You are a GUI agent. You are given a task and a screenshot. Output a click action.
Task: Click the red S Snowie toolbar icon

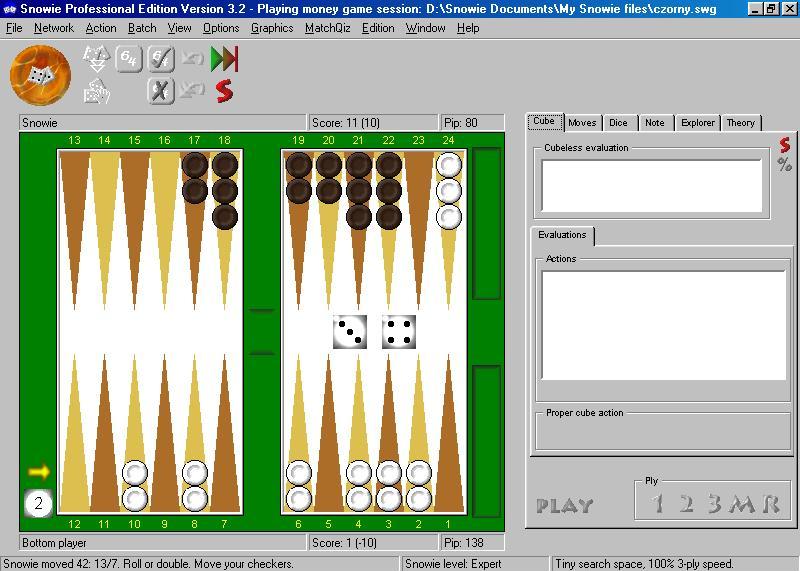tap(225, 92)
